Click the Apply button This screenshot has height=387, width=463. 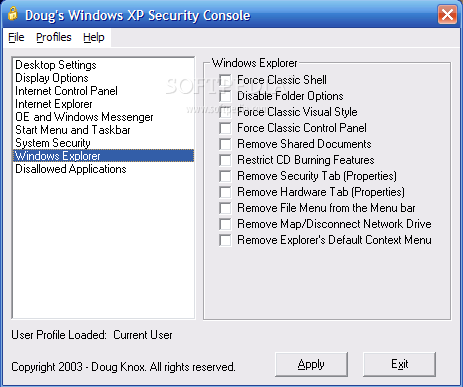(311, 364)
